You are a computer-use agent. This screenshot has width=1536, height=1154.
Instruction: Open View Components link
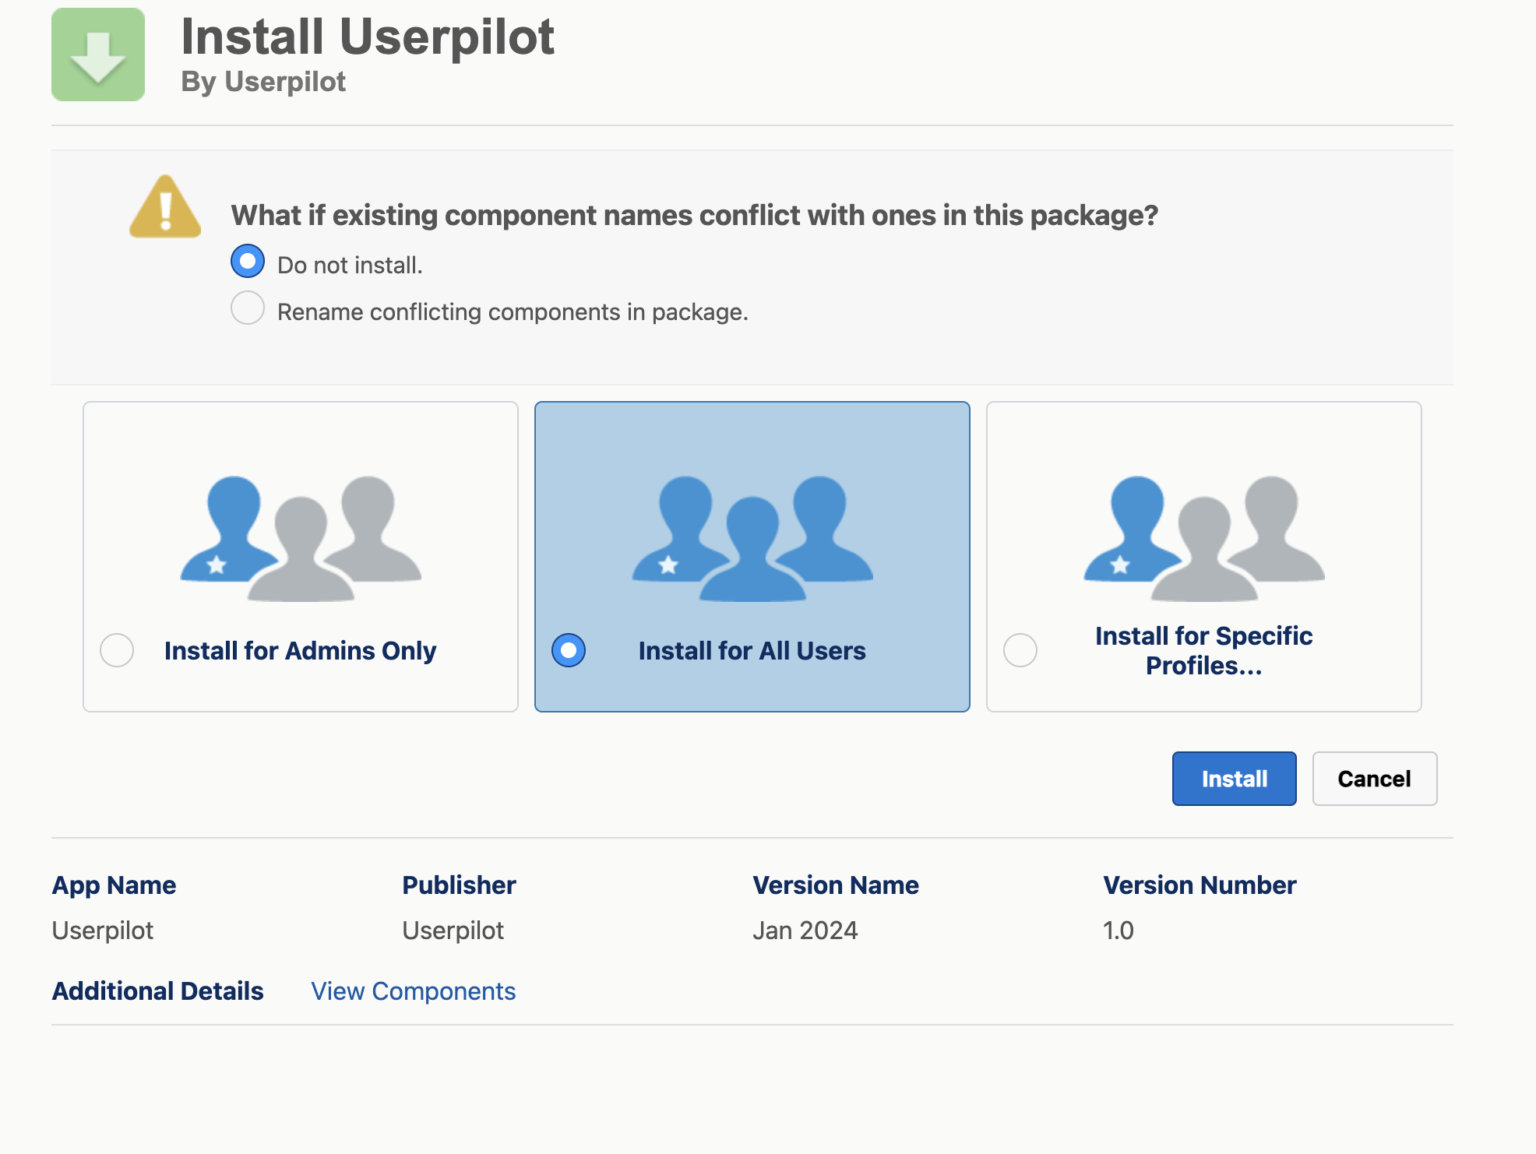[x=413, y=991]
